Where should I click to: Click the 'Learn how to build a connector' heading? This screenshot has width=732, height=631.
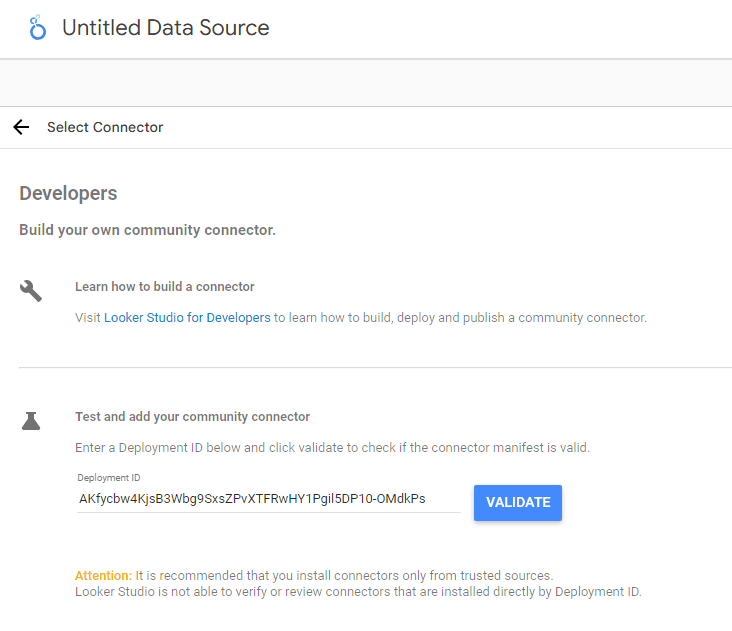[165, 287]
